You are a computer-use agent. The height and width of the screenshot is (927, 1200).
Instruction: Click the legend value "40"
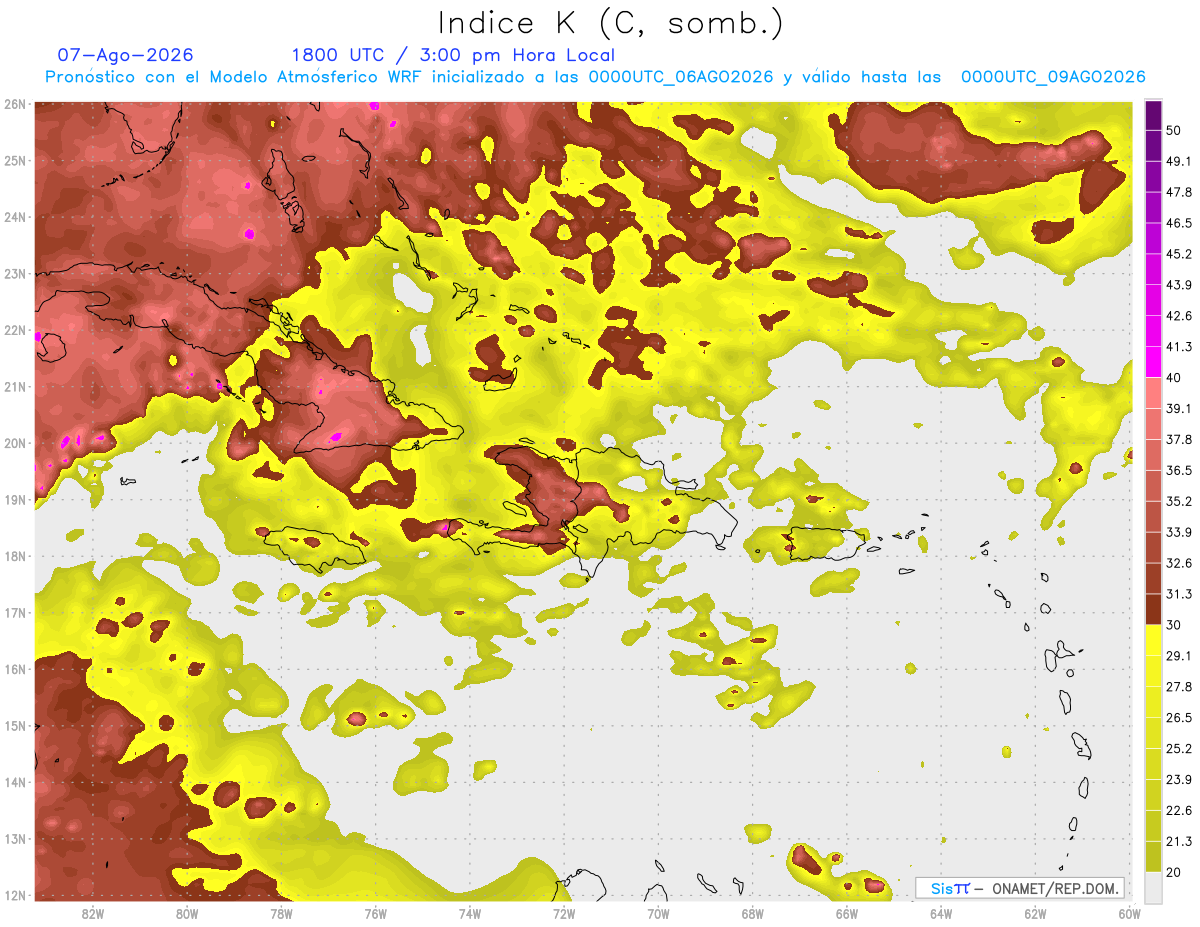(1174, 378)
